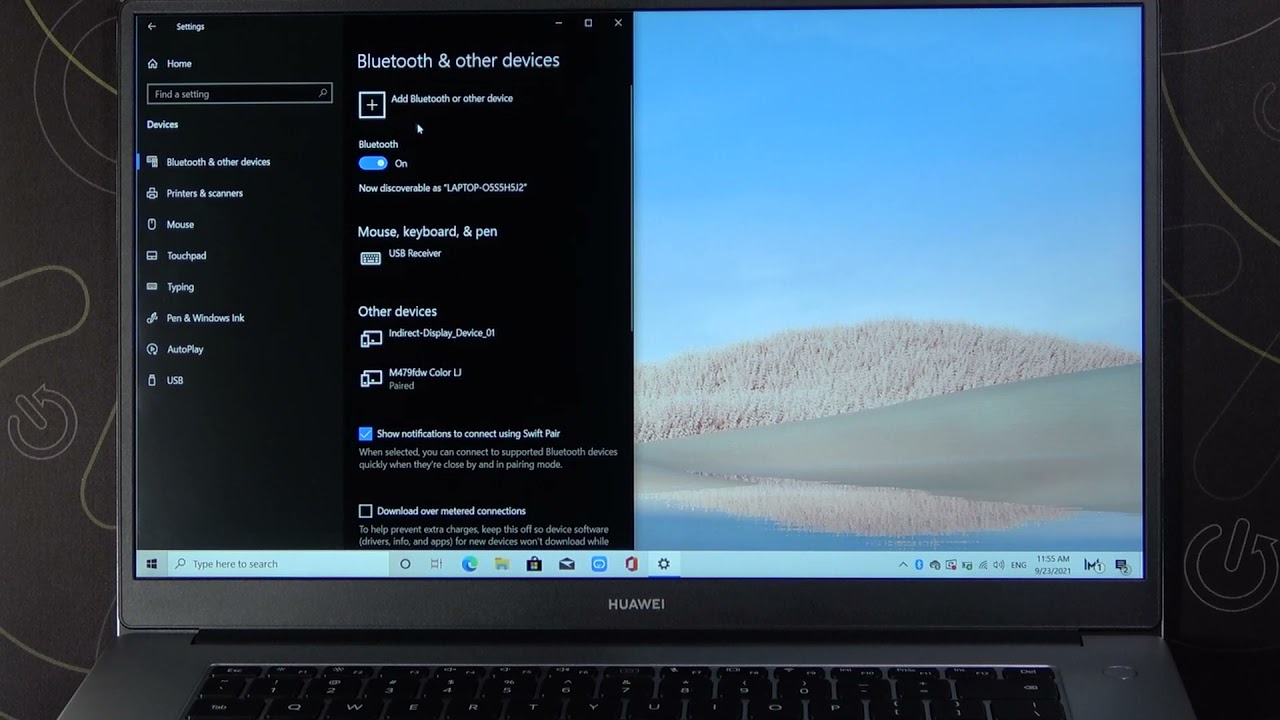Open Home in Settings sidebar
The width and height of the screenshot is (1280, 720).
(x=179, y=63)
